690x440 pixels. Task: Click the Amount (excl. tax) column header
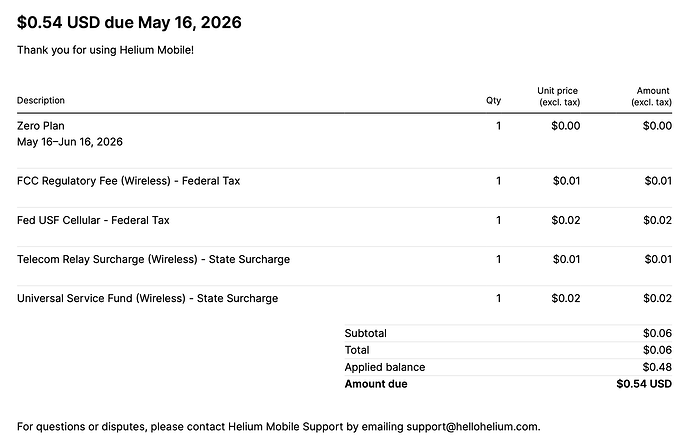(651, 96)
